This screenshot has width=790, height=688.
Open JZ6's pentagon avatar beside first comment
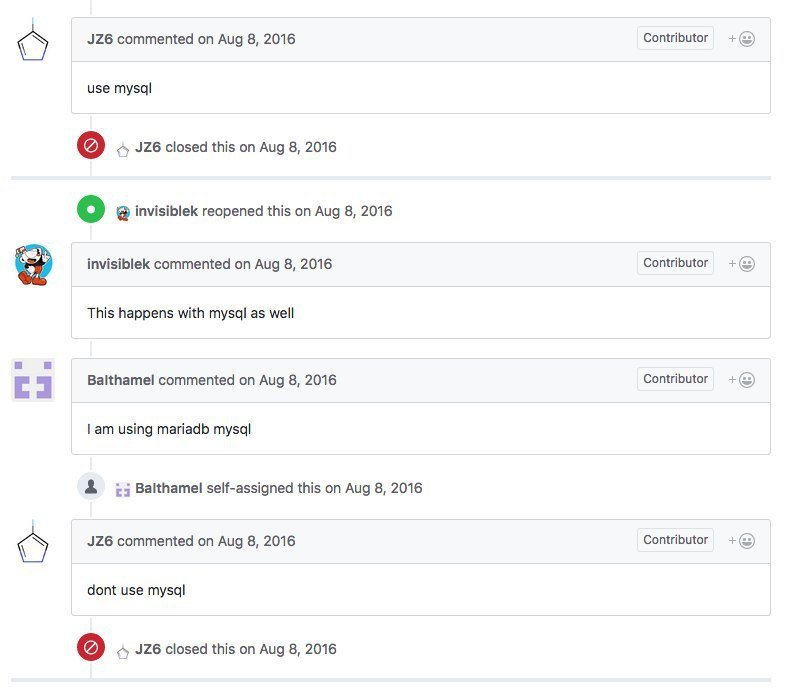point(33,40)
